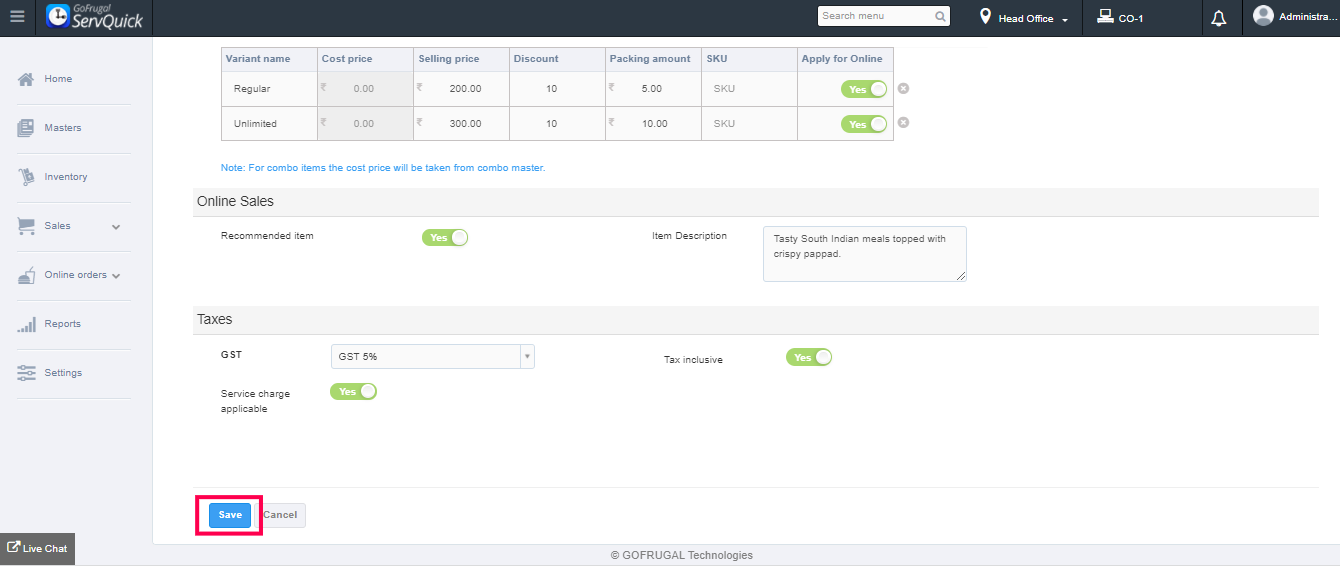The width and height of the screenshot is (1340, 567).
Task: Click the Home house icon in sidebar
Action: (26, 79)
